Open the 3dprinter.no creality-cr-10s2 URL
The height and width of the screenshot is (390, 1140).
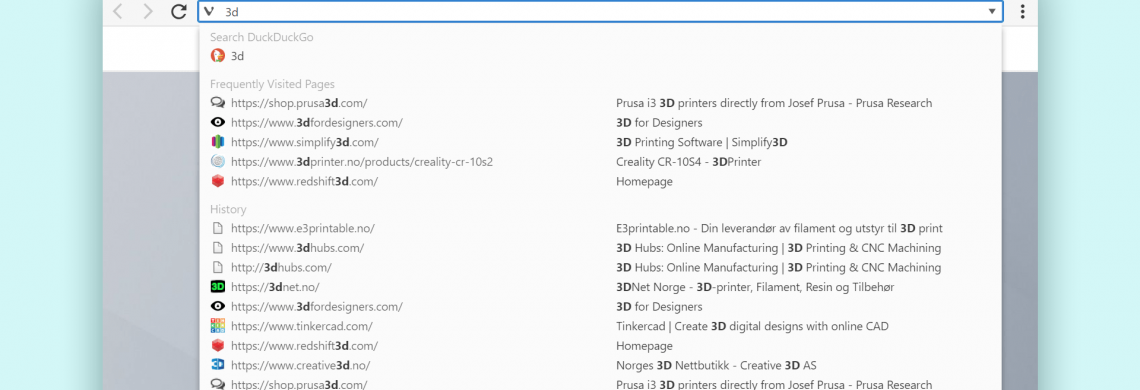pyautogui.click(x=362, y=162)
